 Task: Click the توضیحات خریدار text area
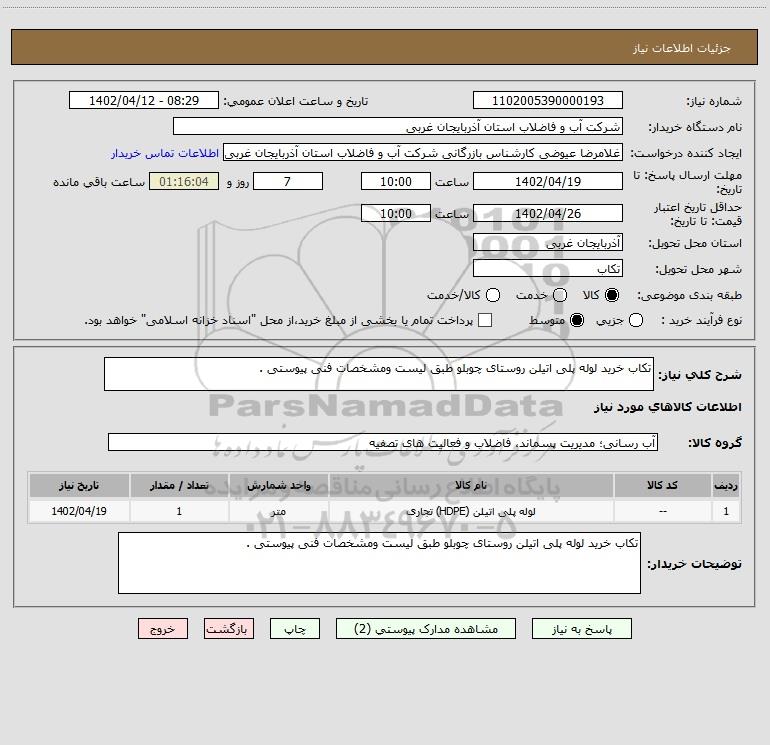pyautogui.click(x=379, y=563)
